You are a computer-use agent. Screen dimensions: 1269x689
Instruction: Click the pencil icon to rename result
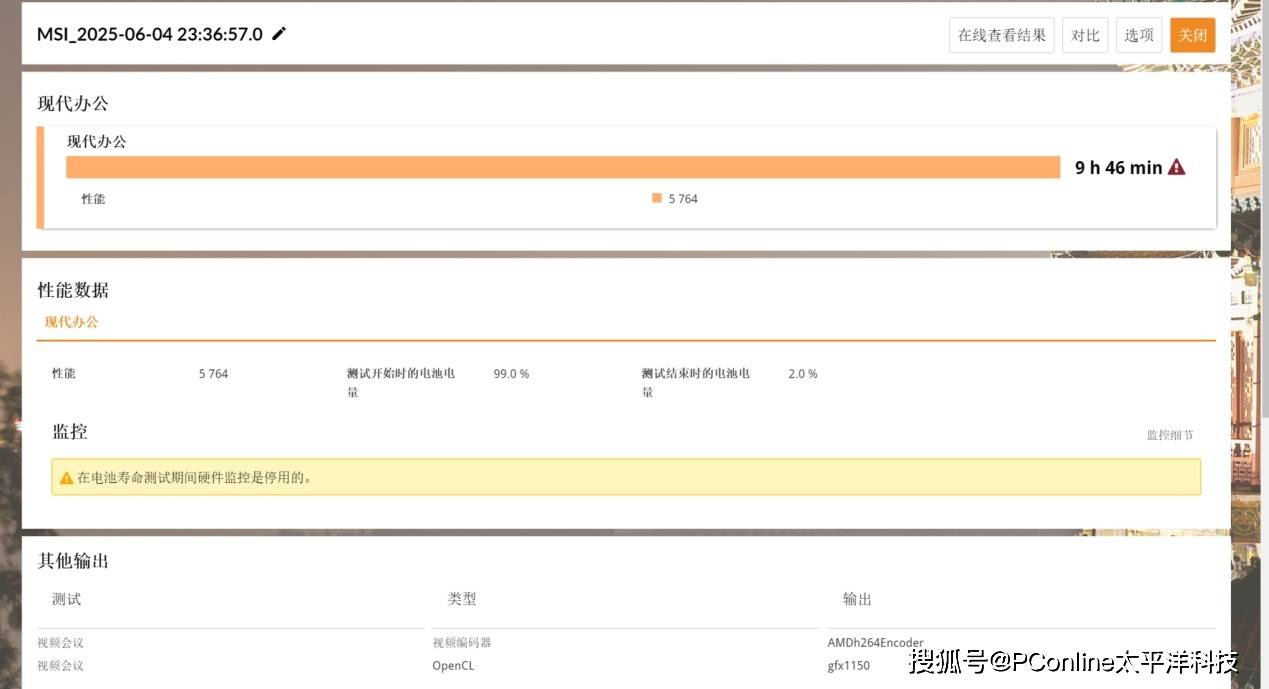click(279, 34)
